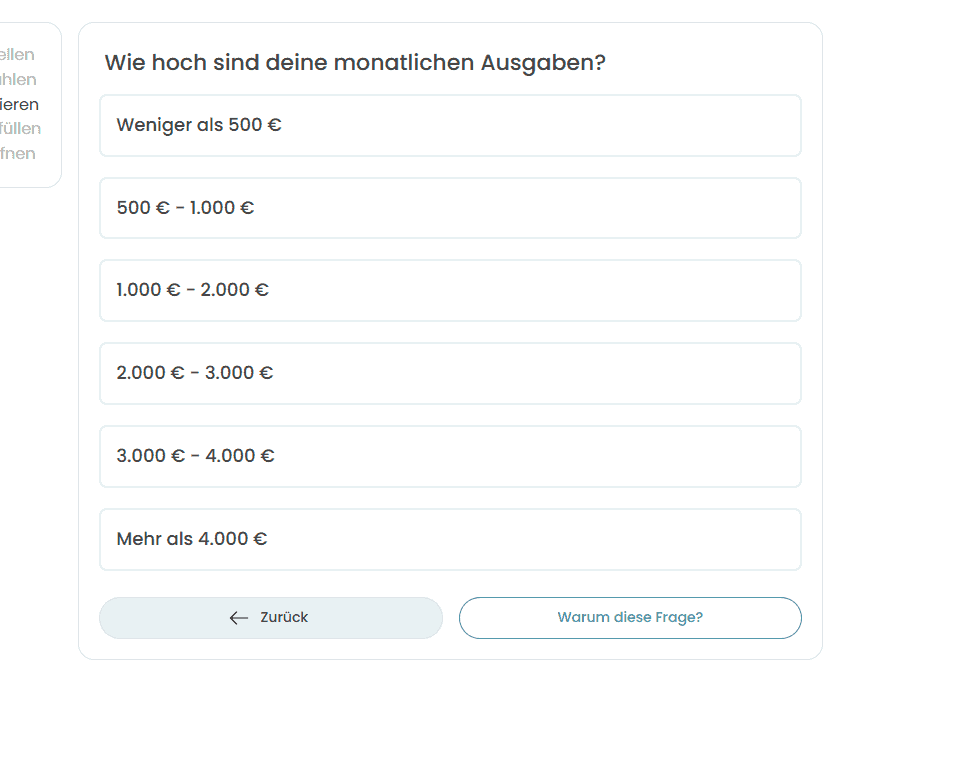Viewport: 958px width, 764px height.
Task: Pick the highest monthly expense bracket
Action: [x=450, y=539]
